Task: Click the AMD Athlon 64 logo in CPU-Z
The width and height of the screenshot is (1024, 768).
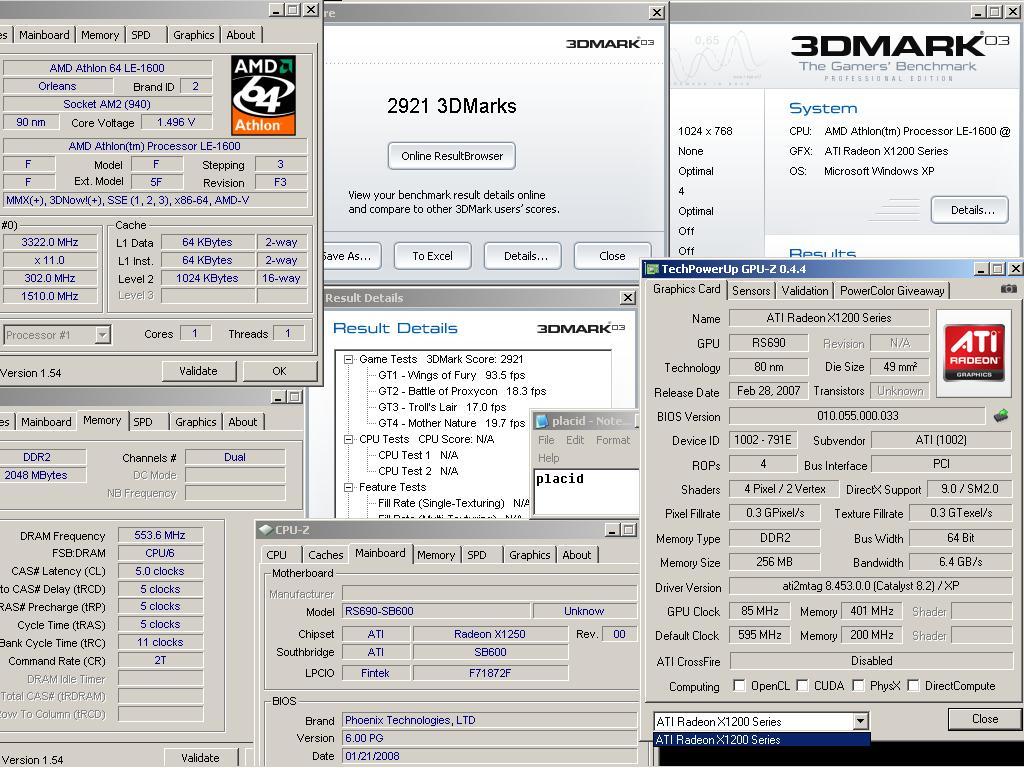Action: [263, 95]
